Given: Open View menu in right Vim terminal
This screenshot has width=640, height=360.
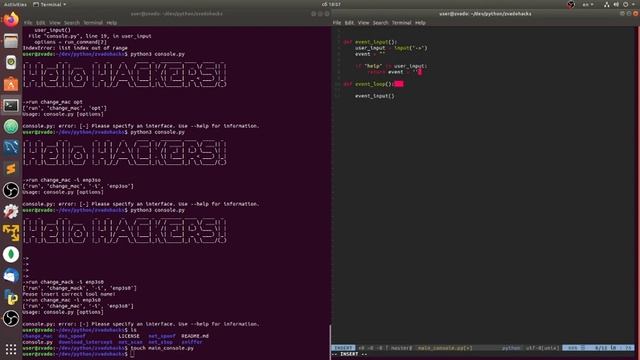Looking at the screenshot, I should point(363,23).
